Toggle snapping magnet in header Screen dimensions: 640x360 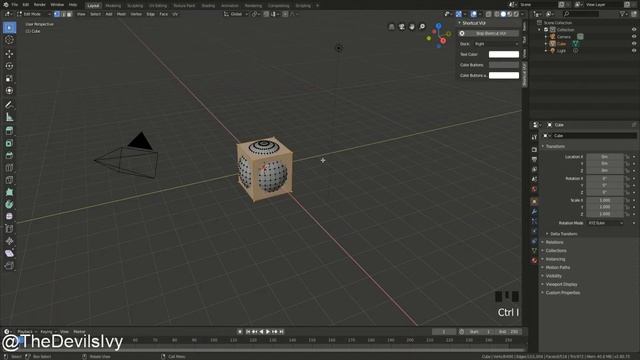(x=266, y=14)
